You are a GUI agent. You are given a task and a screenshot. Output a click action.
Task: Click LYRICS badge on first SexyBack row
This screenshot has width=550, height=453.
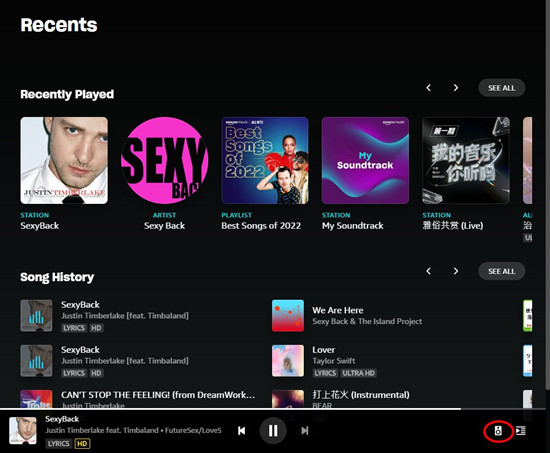point(74,328)
